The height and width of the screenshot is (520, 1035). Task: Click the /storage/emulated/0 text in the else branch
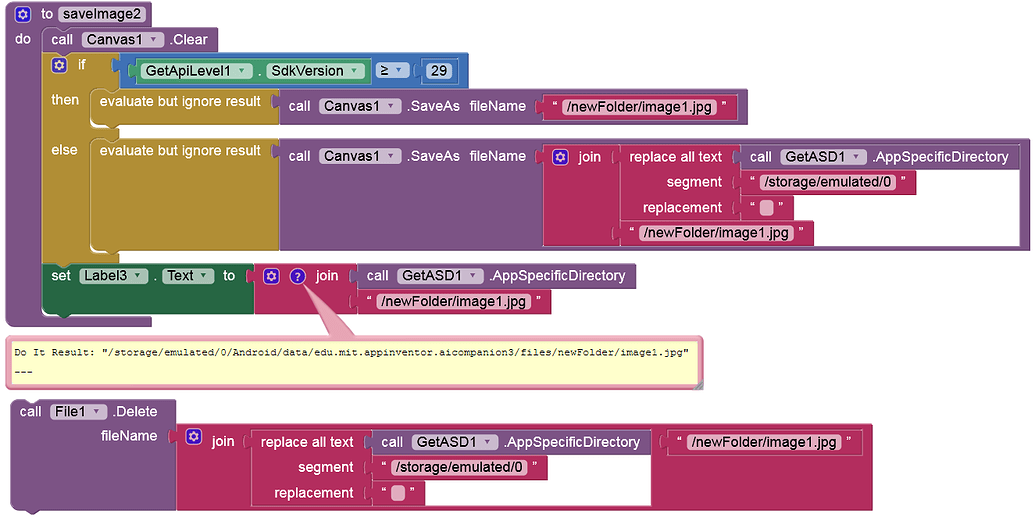pos(828,182)
